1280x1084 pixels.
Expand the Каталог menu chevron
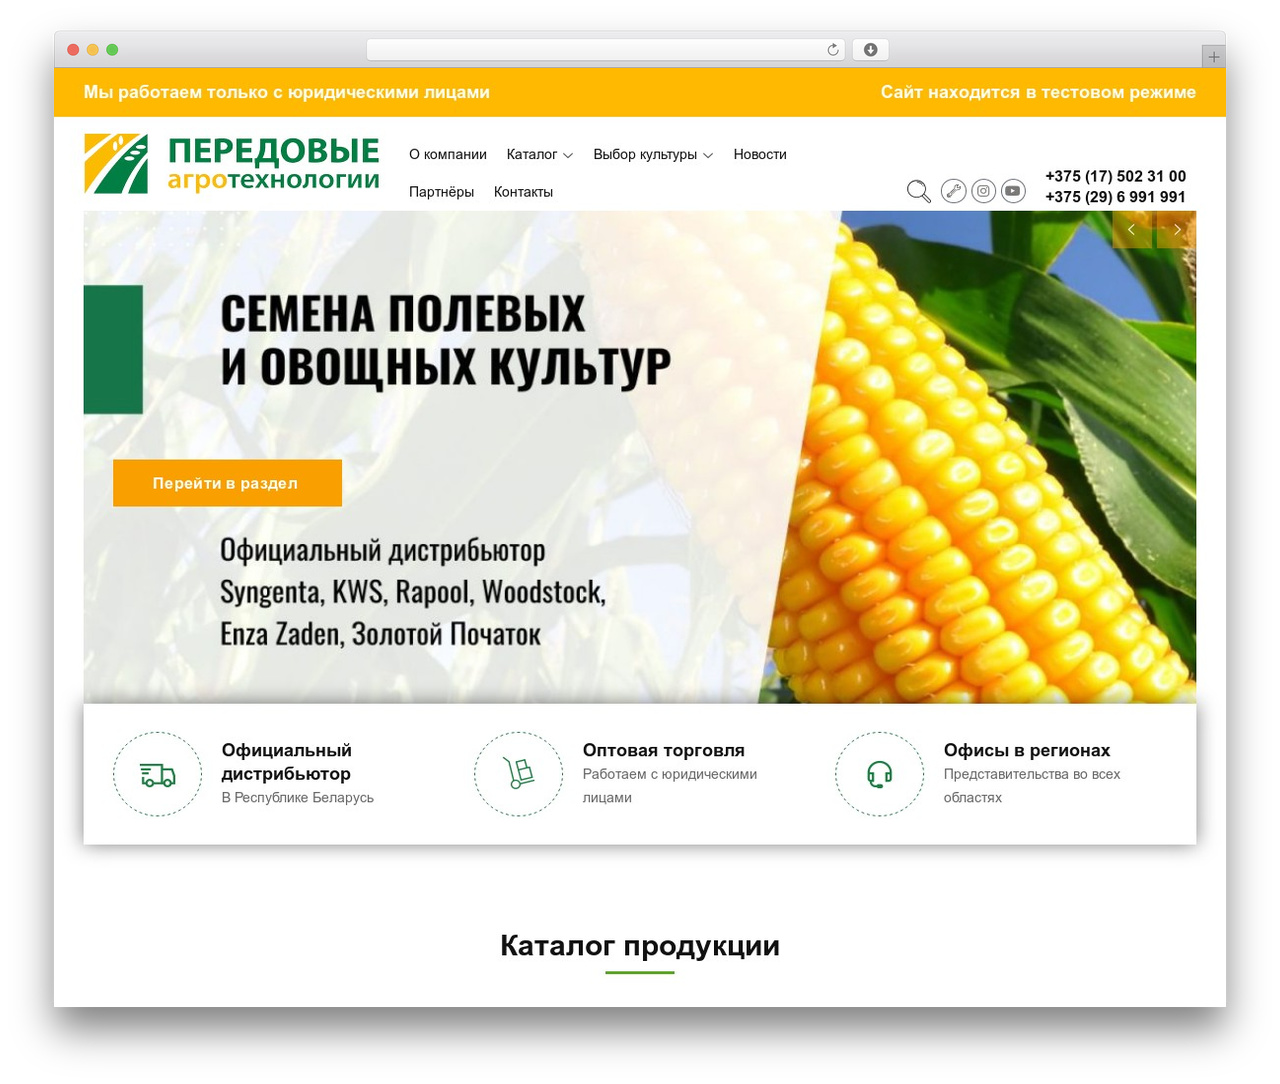tap(568, 155)
